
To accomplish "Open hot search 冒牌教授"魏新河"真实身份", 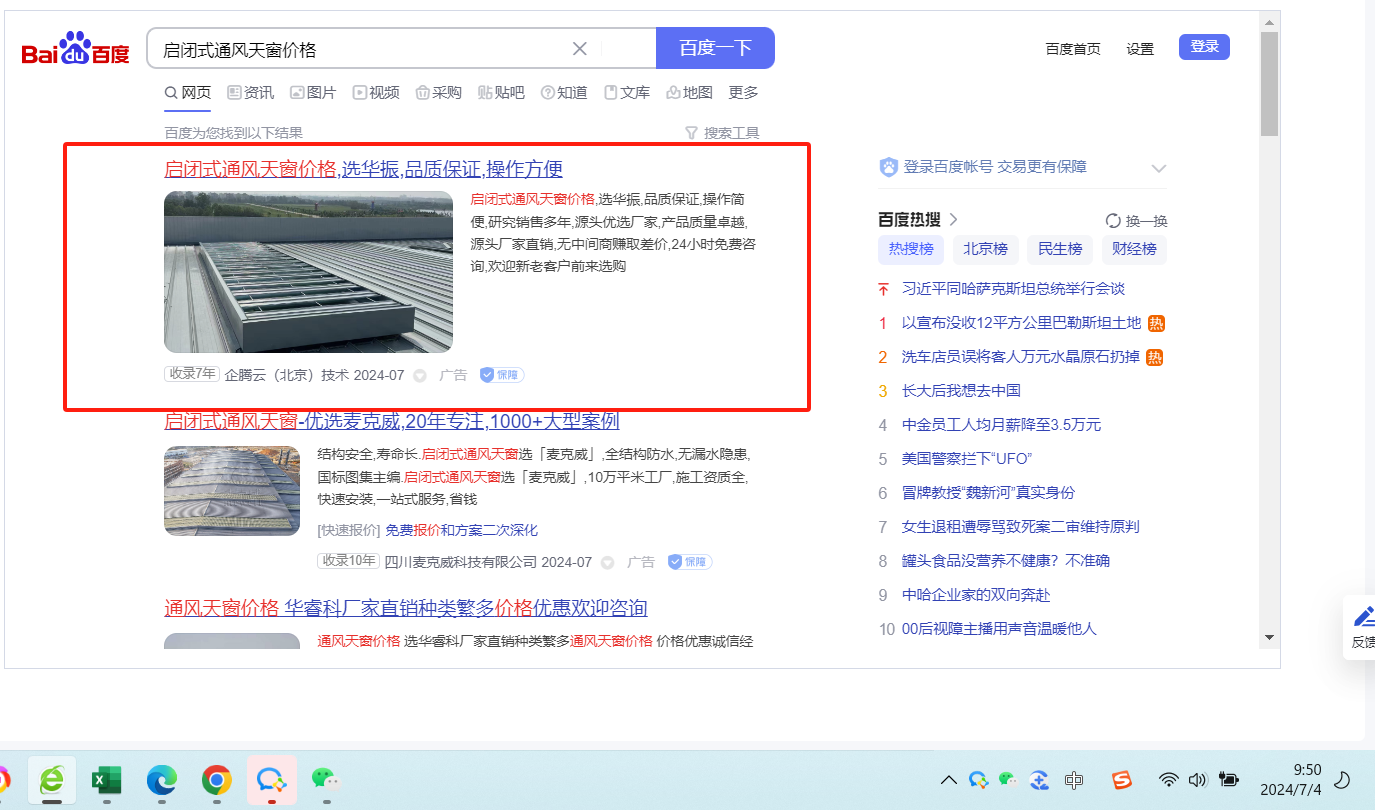I will point(988,493).
